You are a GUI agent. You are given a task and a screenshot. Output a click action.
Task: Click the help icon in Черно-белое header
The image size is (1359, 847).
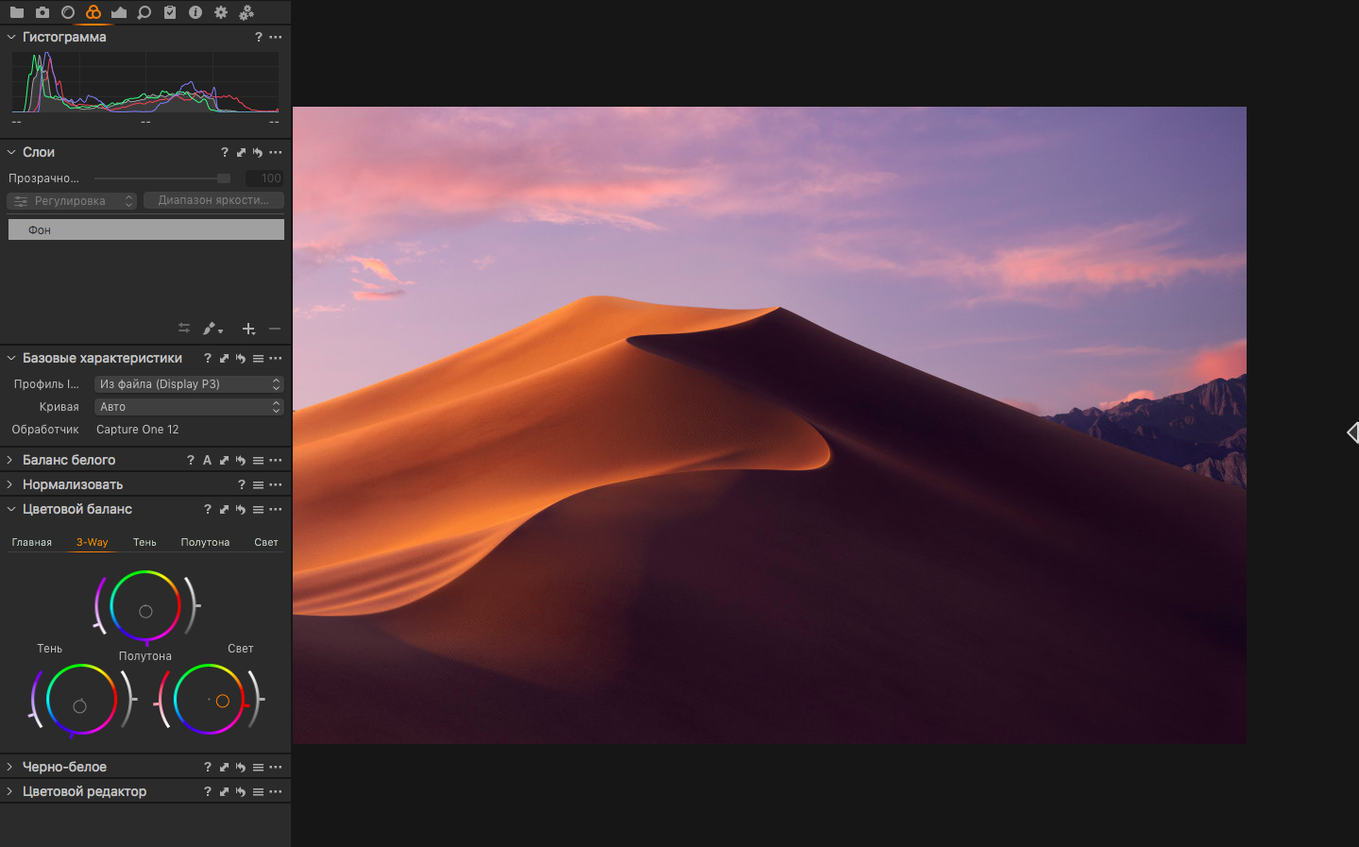[208, 767]
